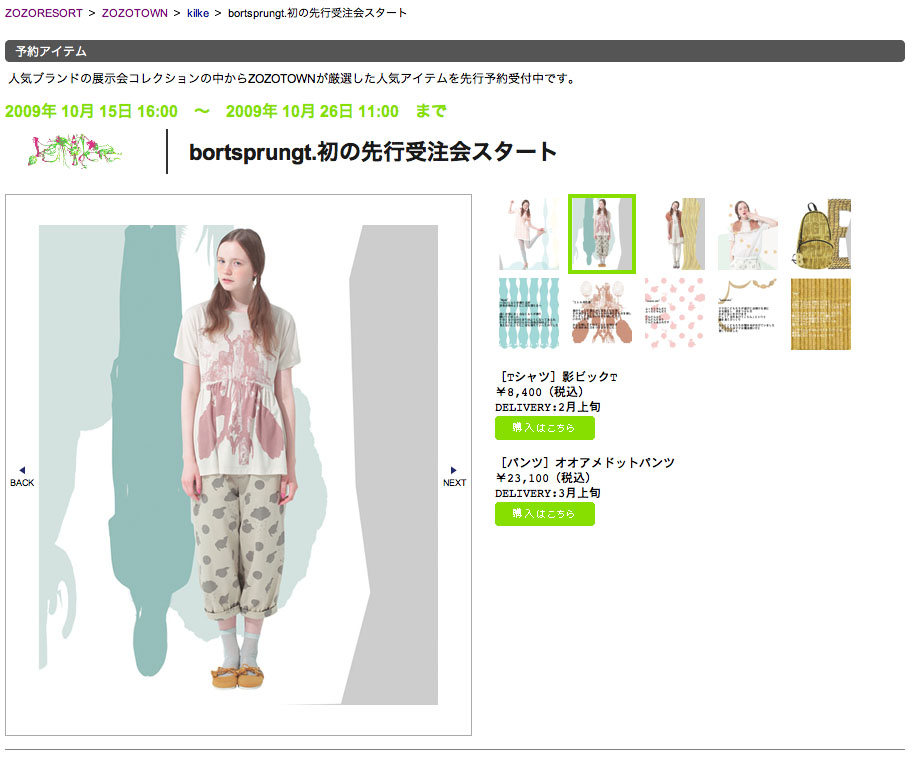The height and width of the screenshot is (758, 923).
Task: Select the olive backpack thumbnail
Action: tap(821, 234)
